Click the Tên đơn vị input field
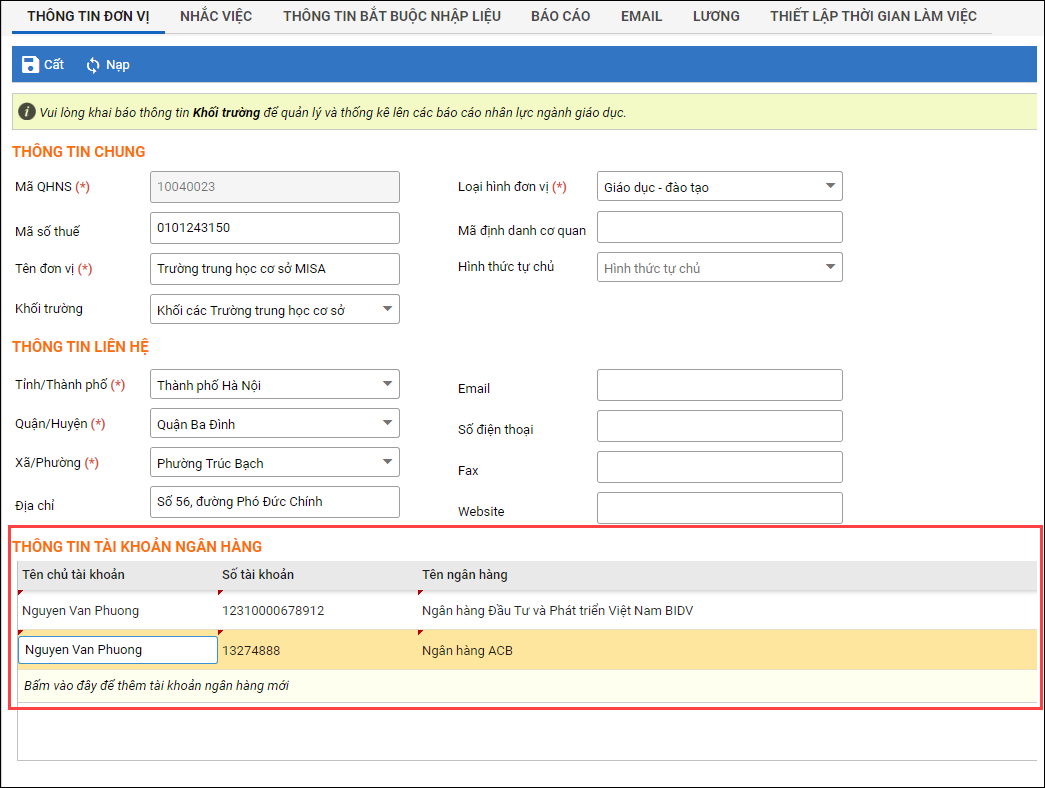 click(x=274, y=269)
